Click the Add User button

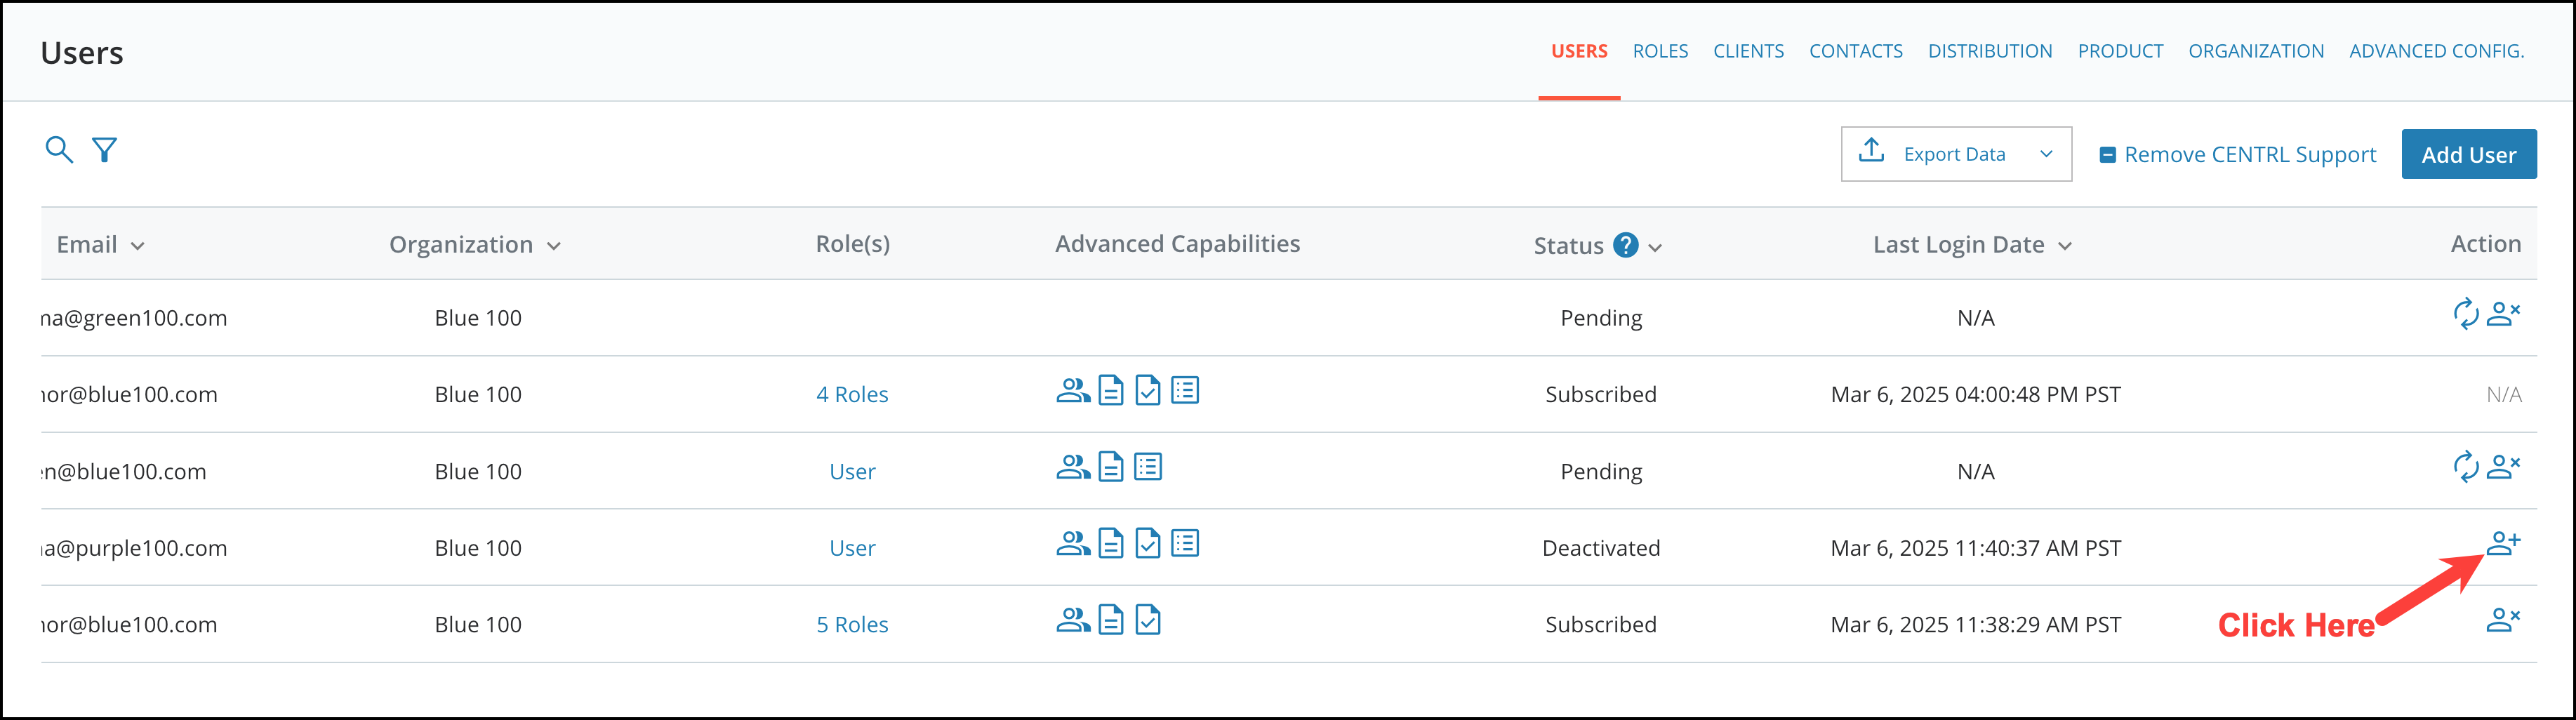coord(2469,154)
